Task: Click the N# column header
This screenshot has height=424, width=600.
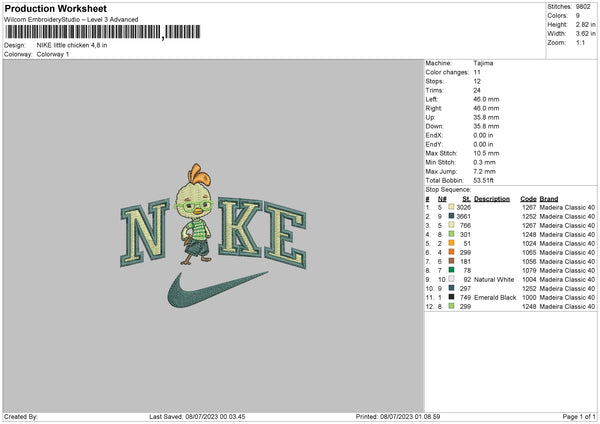Action: [442, 199]
